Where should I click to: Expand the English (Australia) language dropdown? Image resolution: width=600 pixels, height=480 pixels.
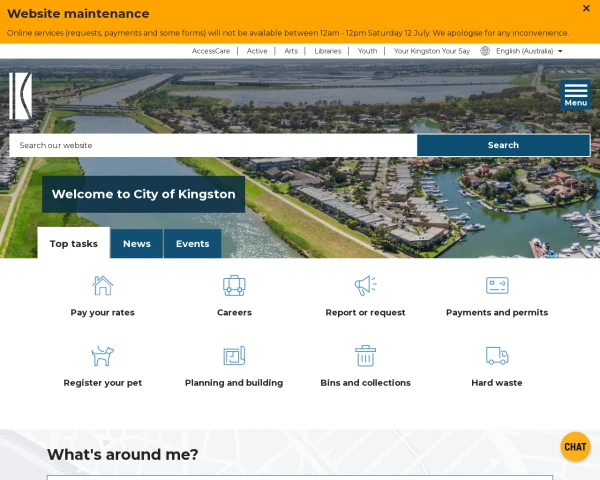point(529,51)
